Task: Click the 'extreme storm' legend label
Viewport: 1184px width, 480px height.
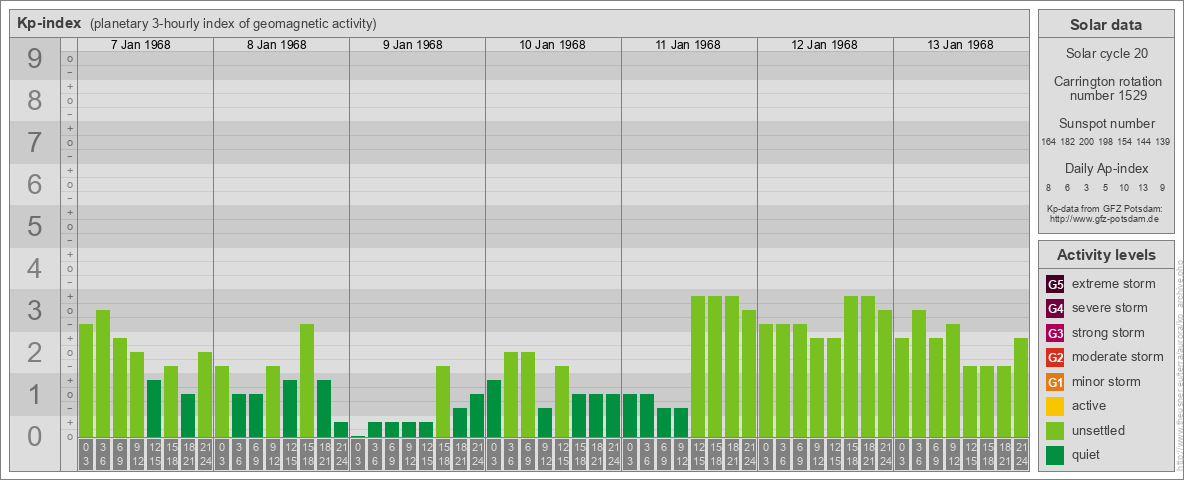Action: pos(1114,284)
